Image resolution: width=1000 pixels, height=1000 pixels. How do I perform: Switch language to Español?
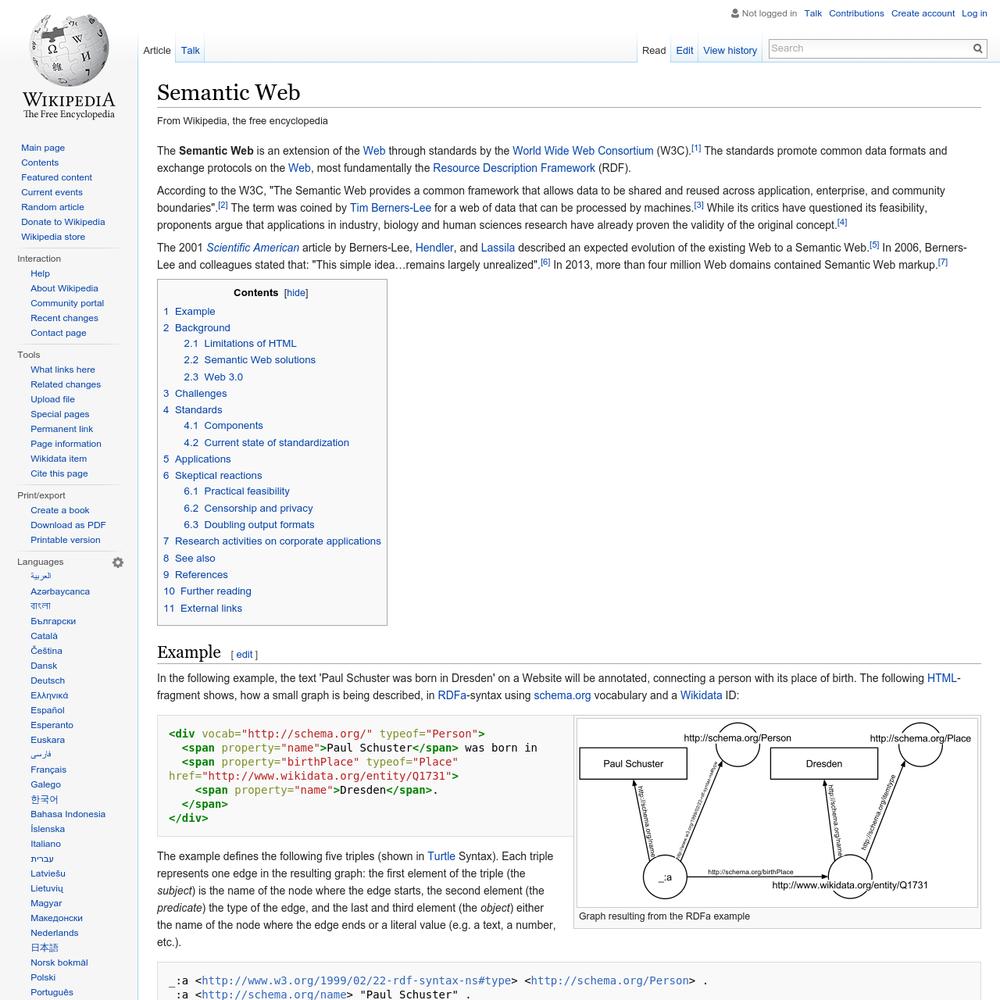(x=47, y=710)
